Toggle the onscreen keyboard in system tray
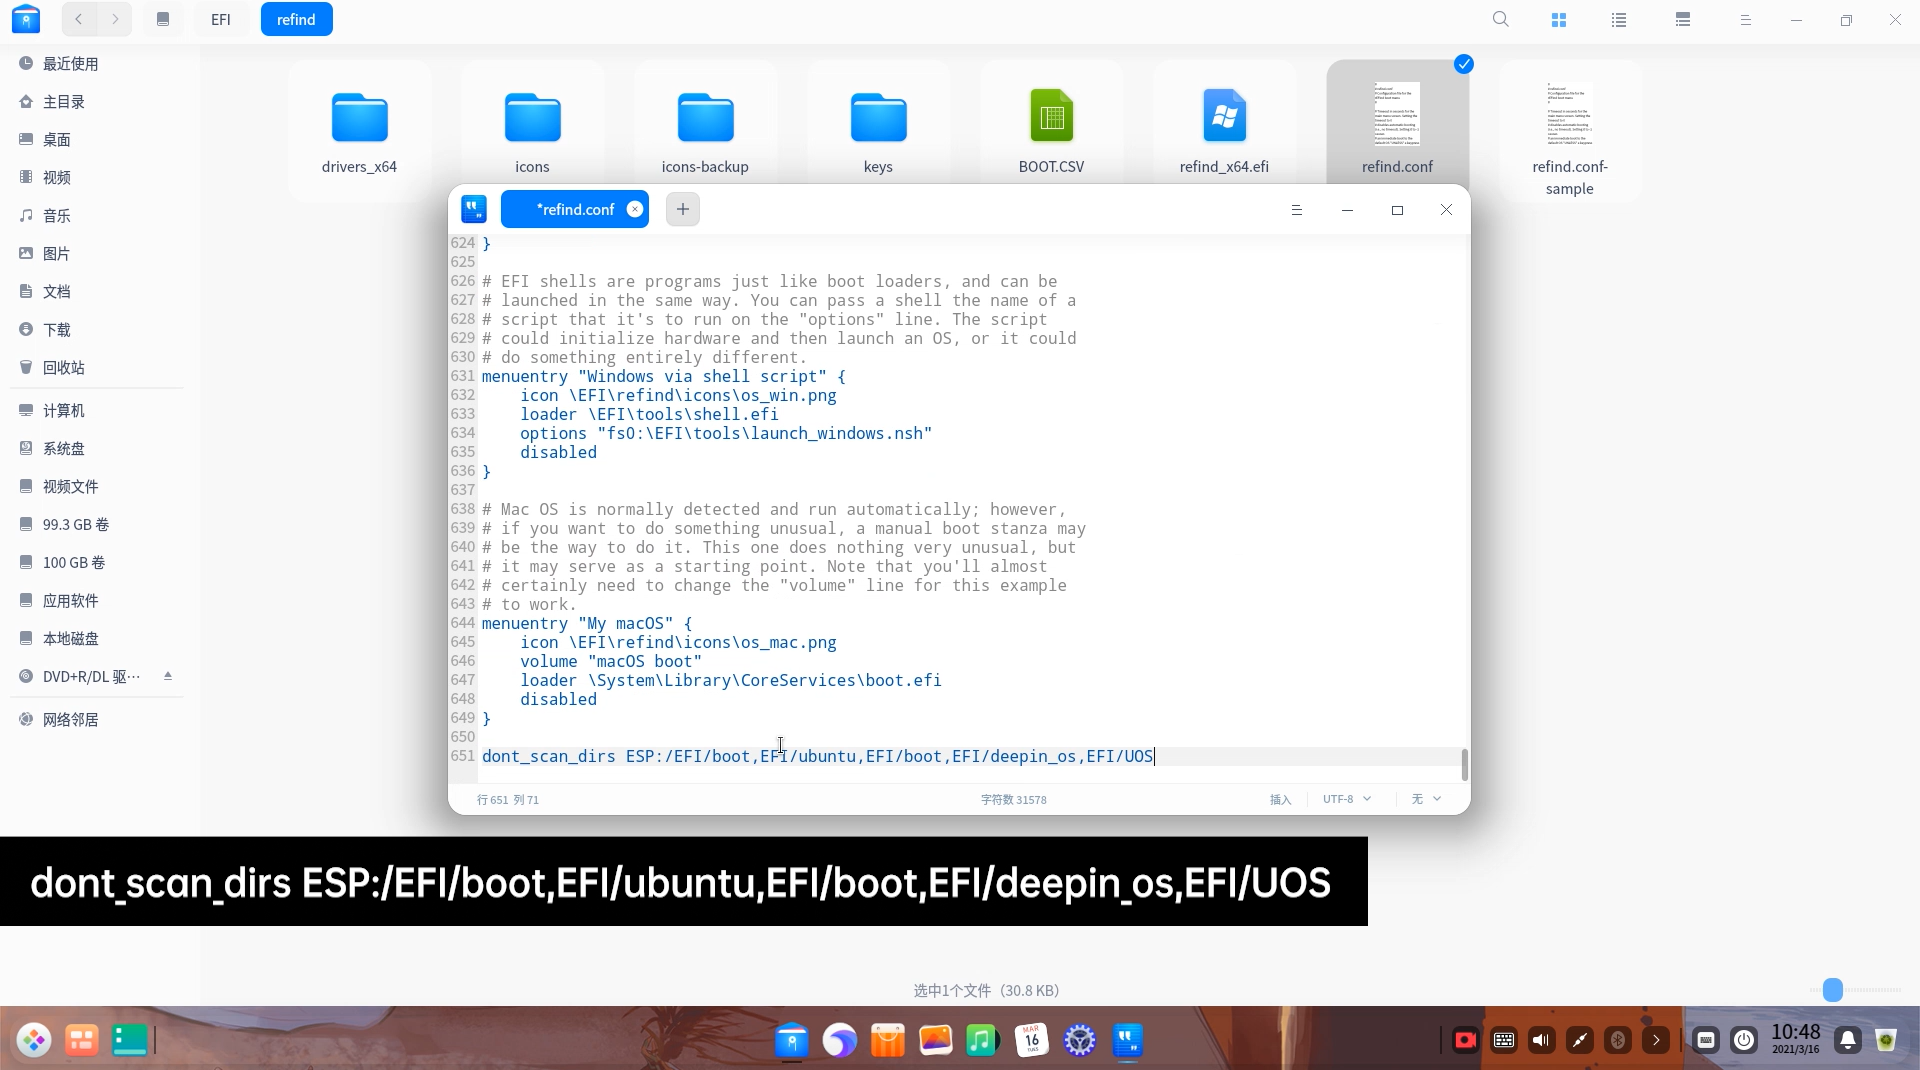 click(x=1504, y=1040)
